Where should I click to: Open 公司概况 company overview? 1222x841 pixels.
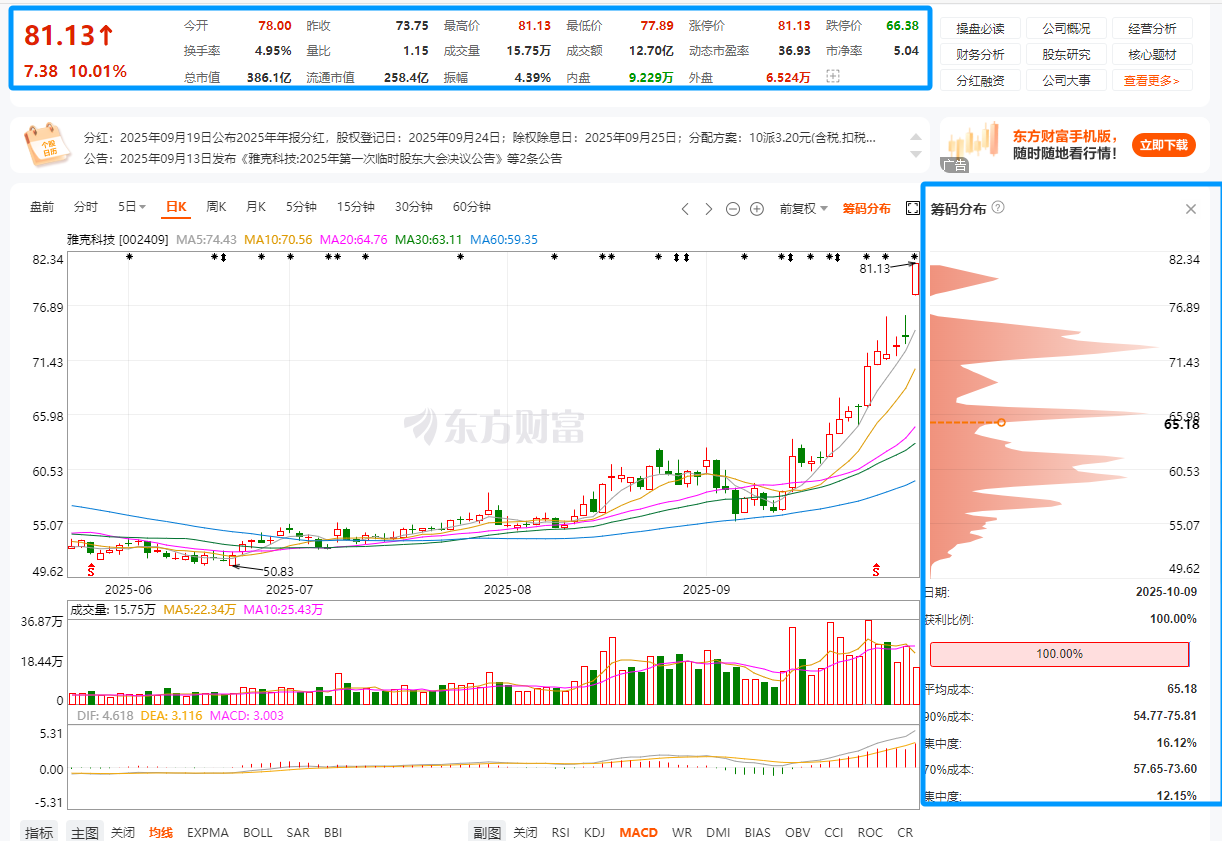tap(1066, 28)
